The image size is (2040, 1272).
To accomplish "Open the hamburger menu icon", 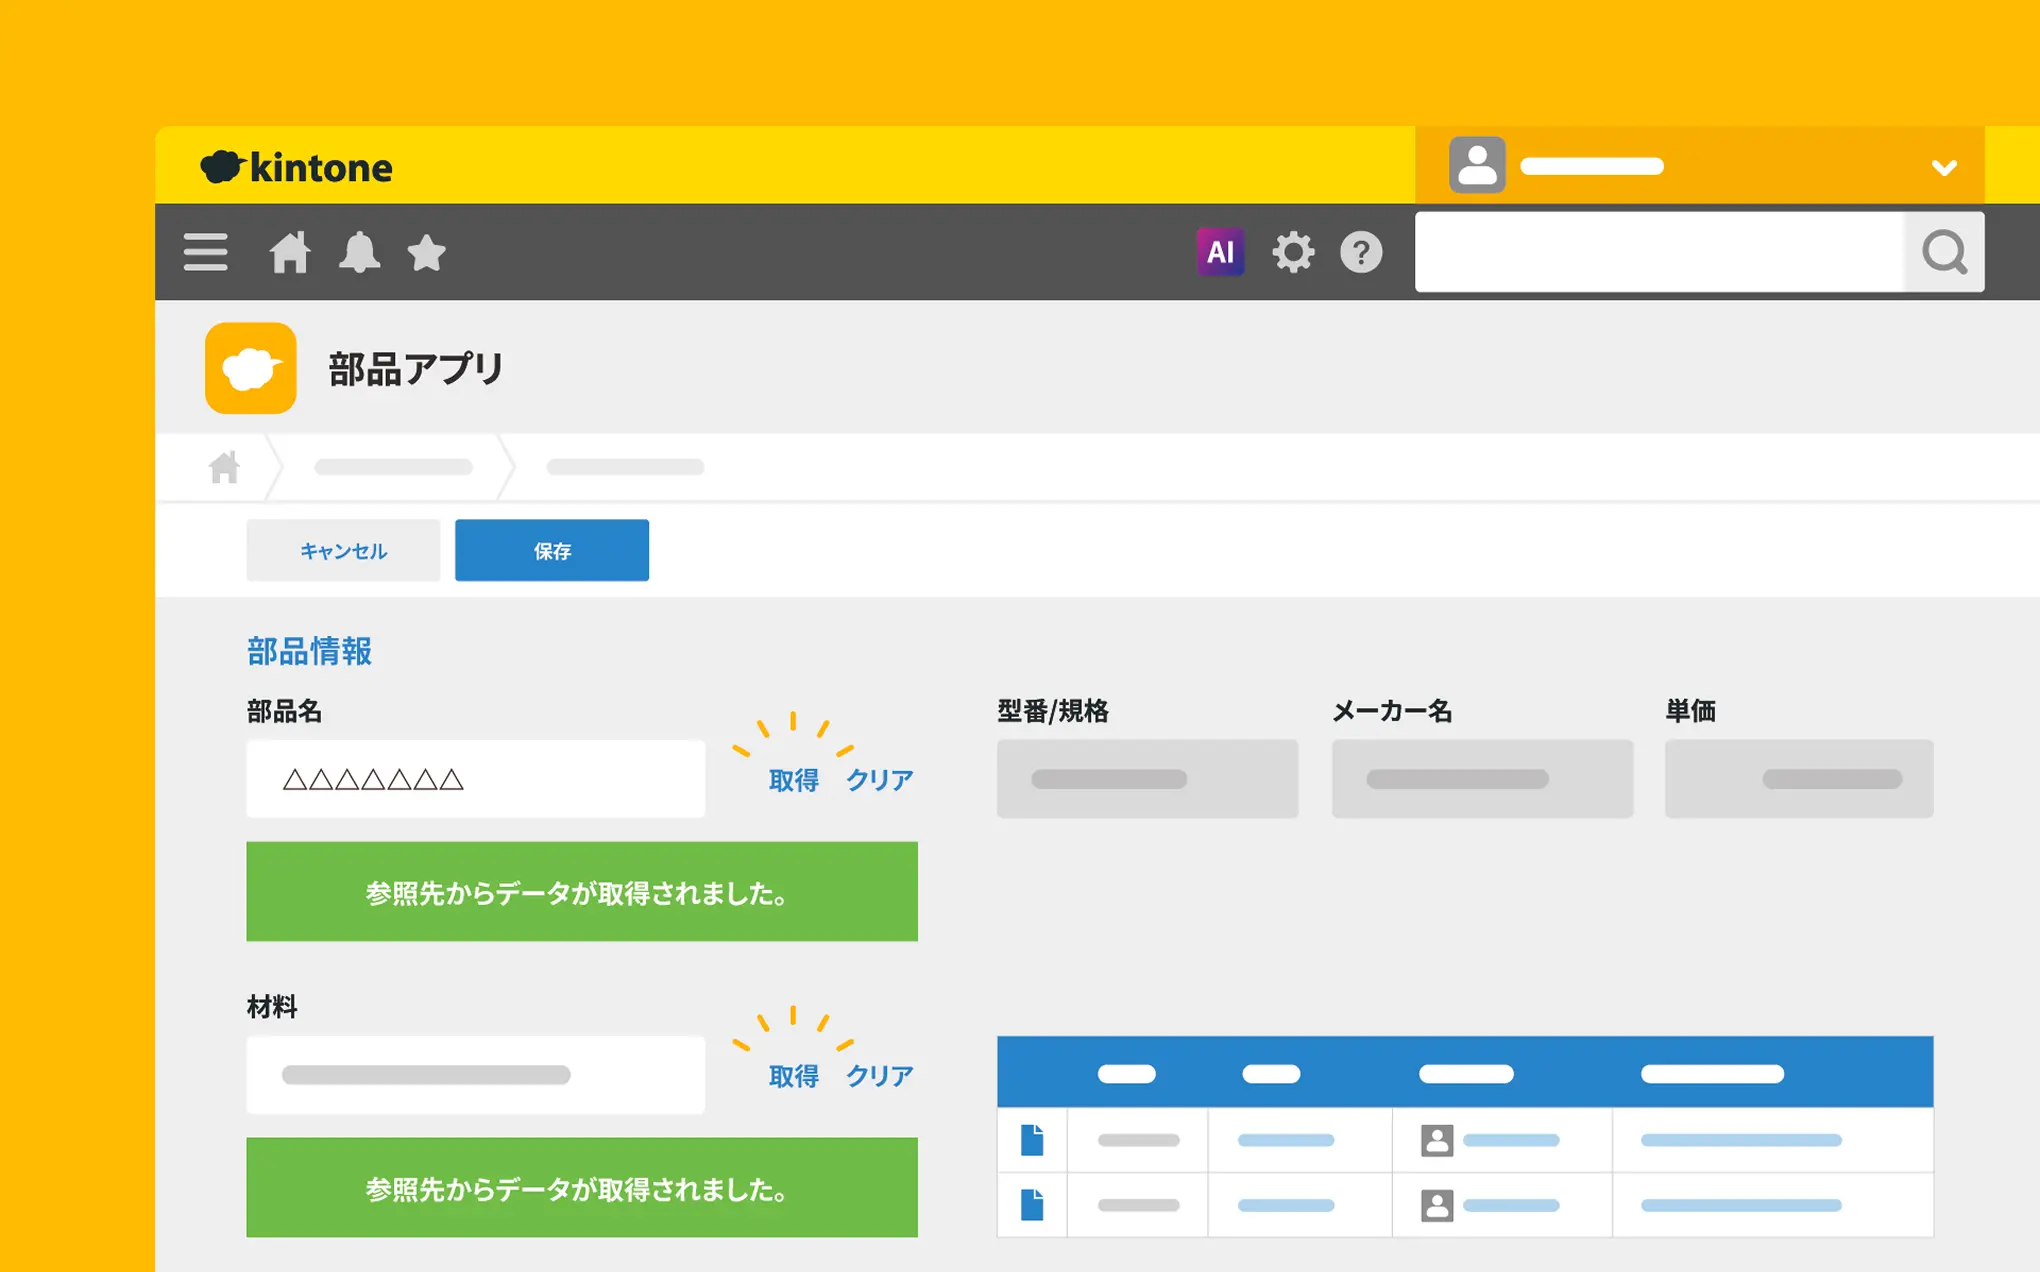I will click(205, 252).
